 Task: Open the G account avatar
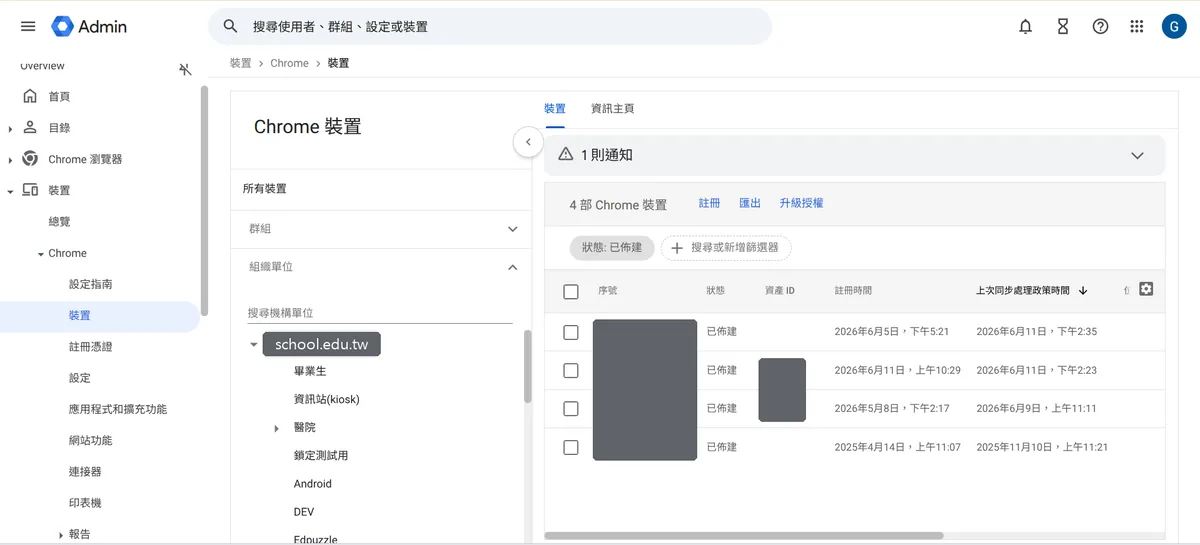[x=1174, y=27]
